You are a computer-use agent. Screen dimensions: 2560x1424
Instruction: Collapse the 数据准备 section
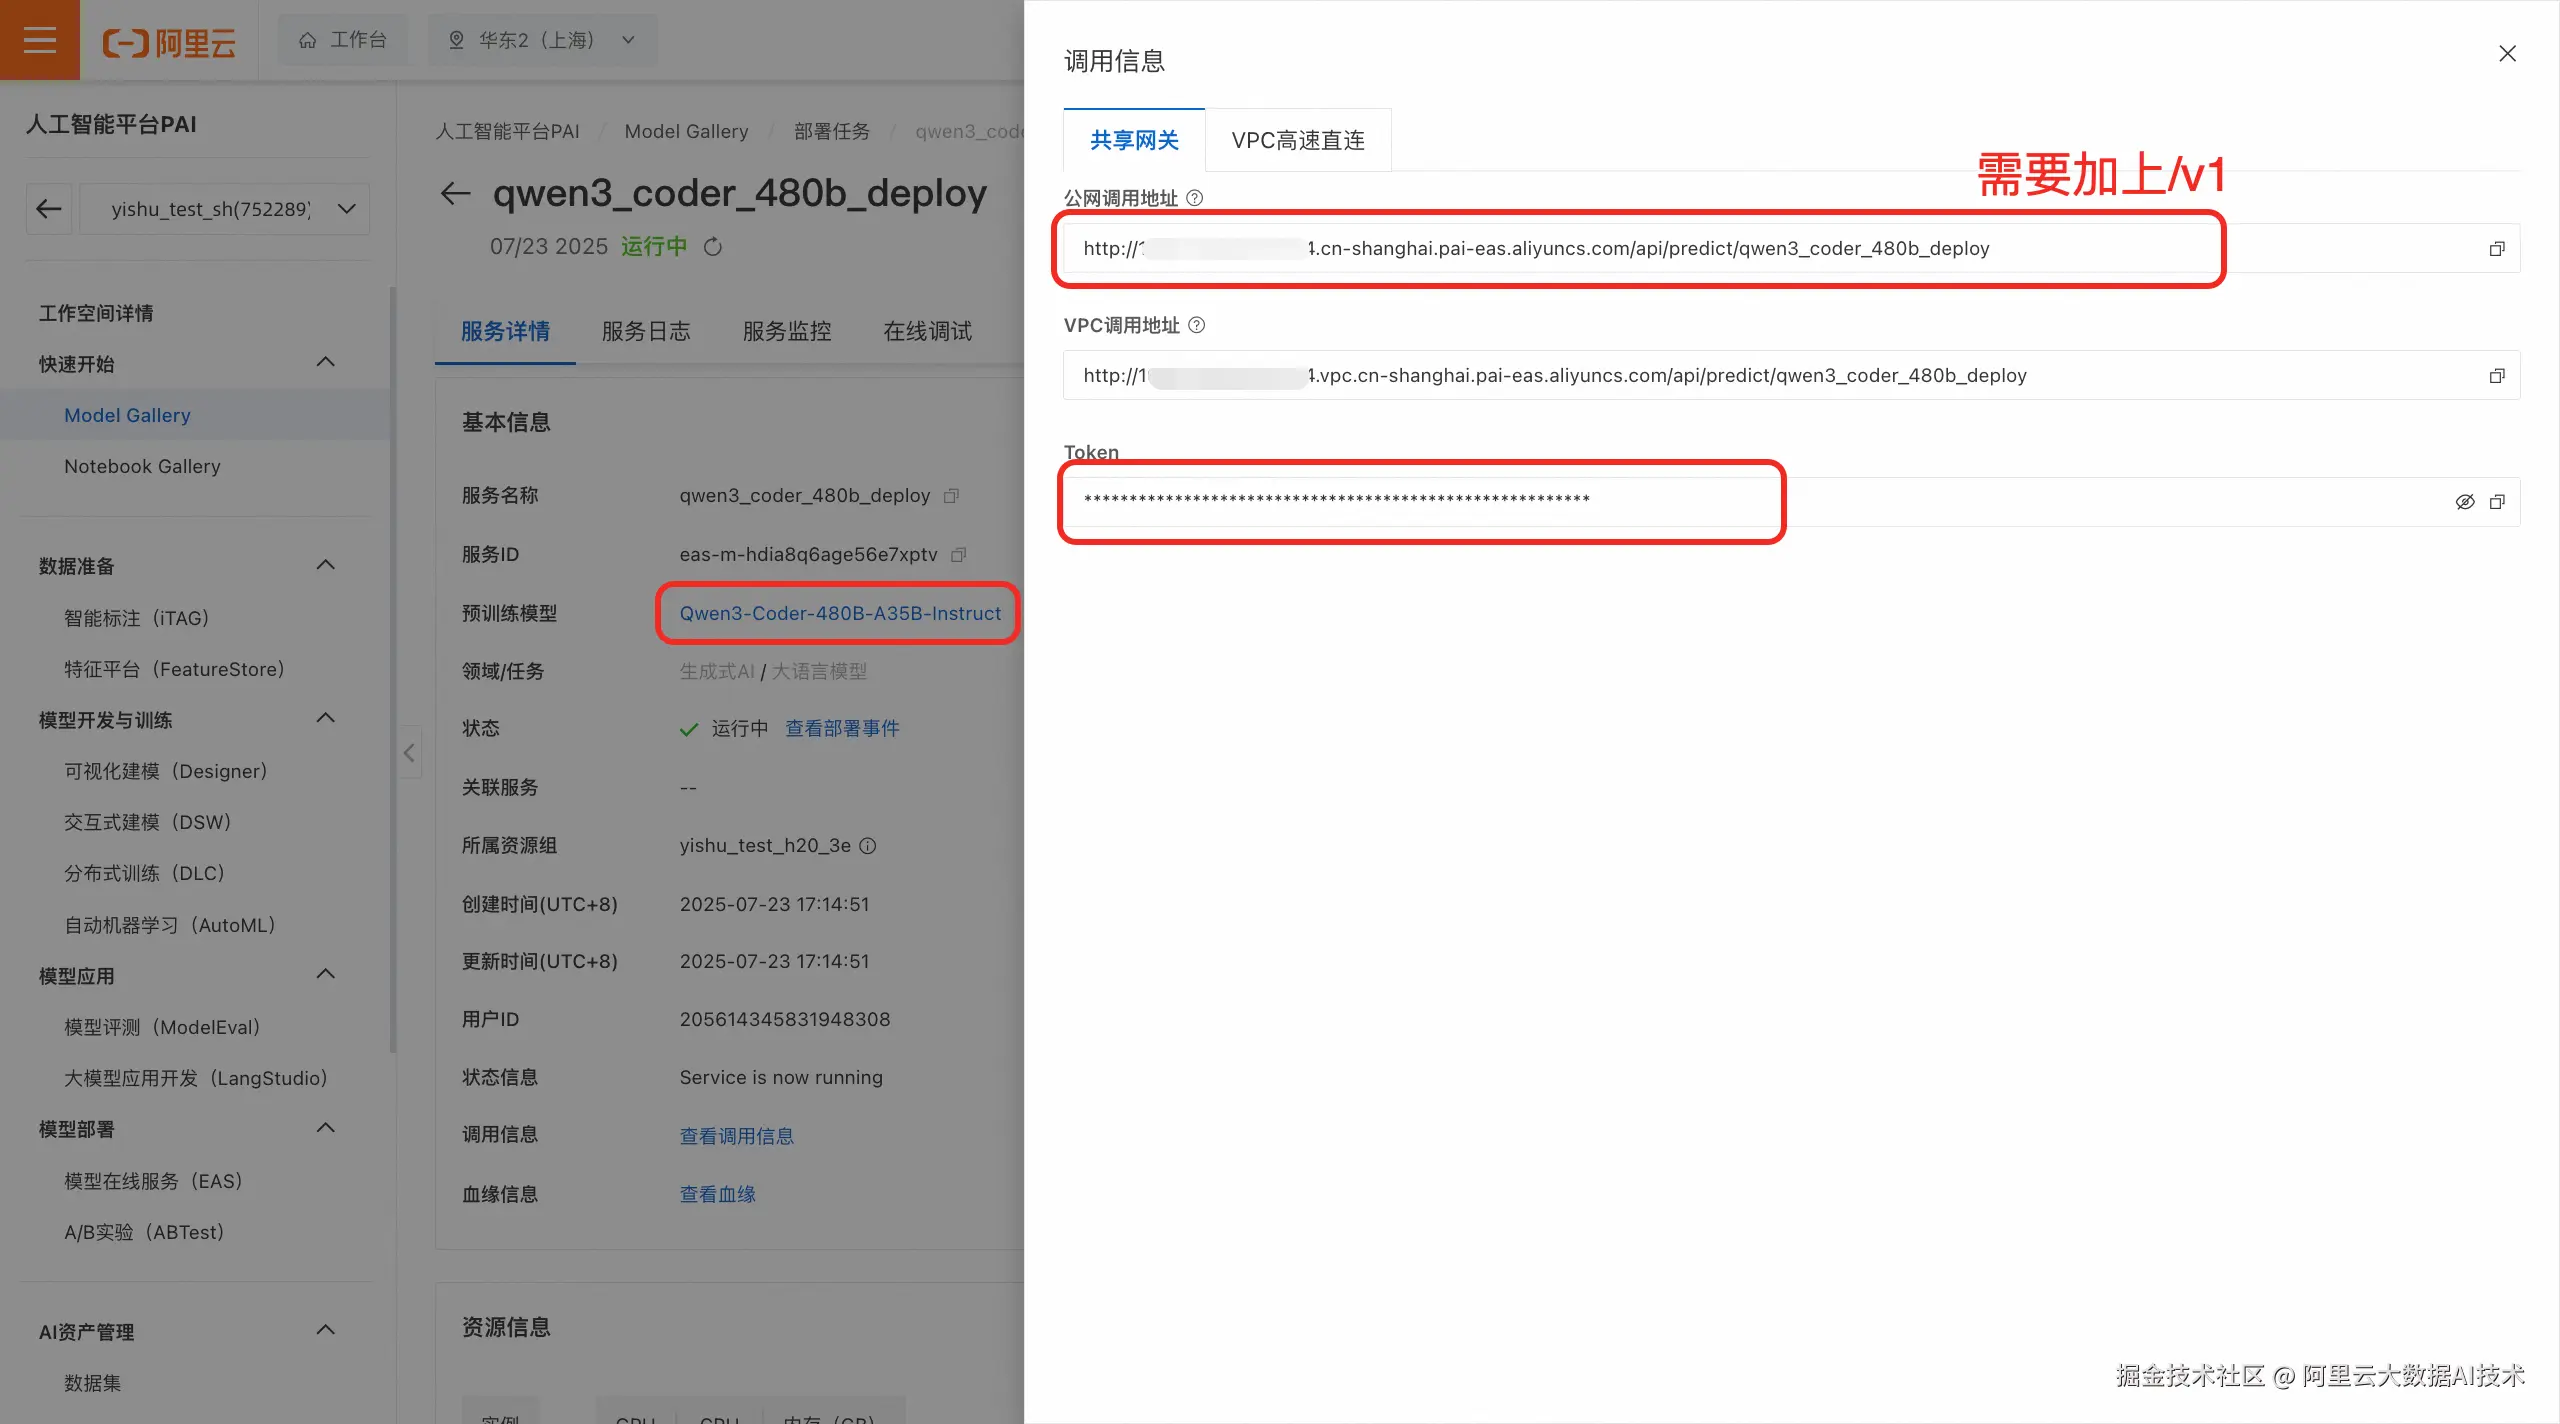pos(325,565)
